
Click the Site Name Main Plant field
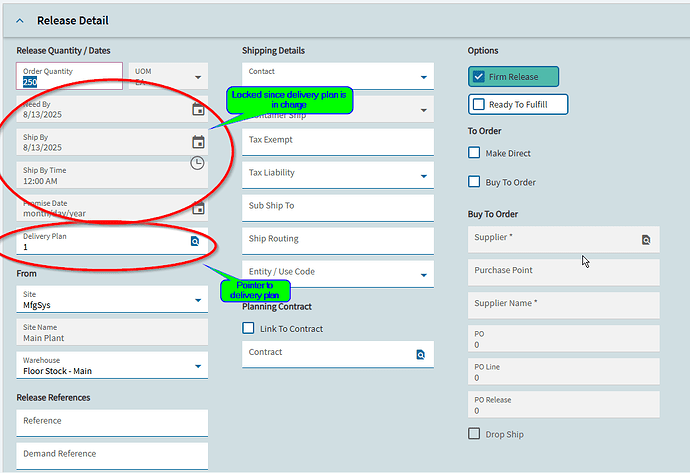coord(112,332)
